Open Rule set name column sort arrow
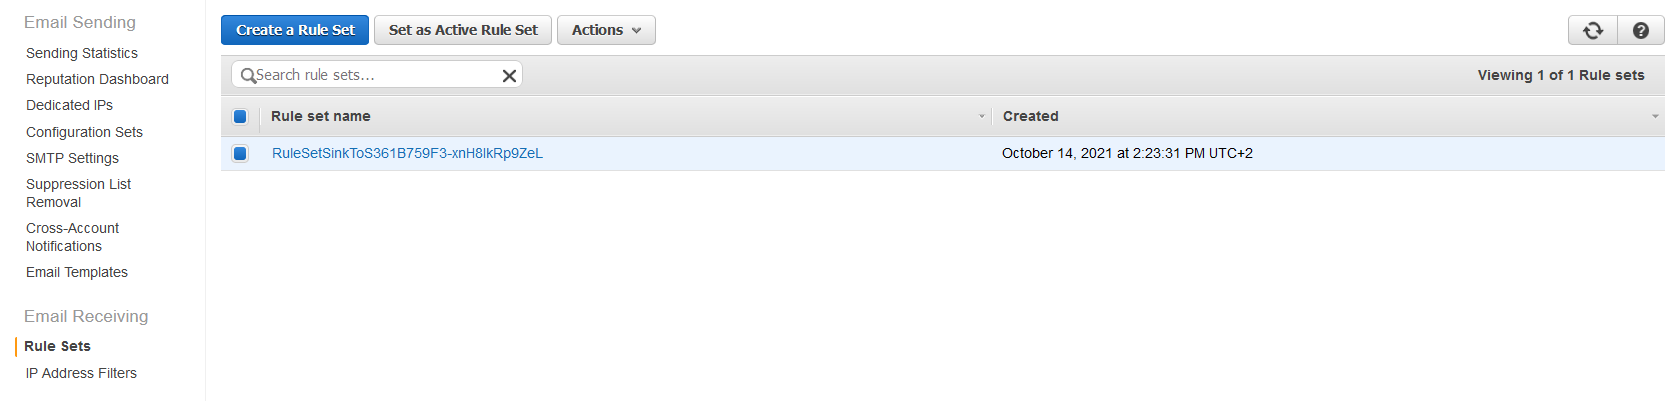 (x=981, y=116)
